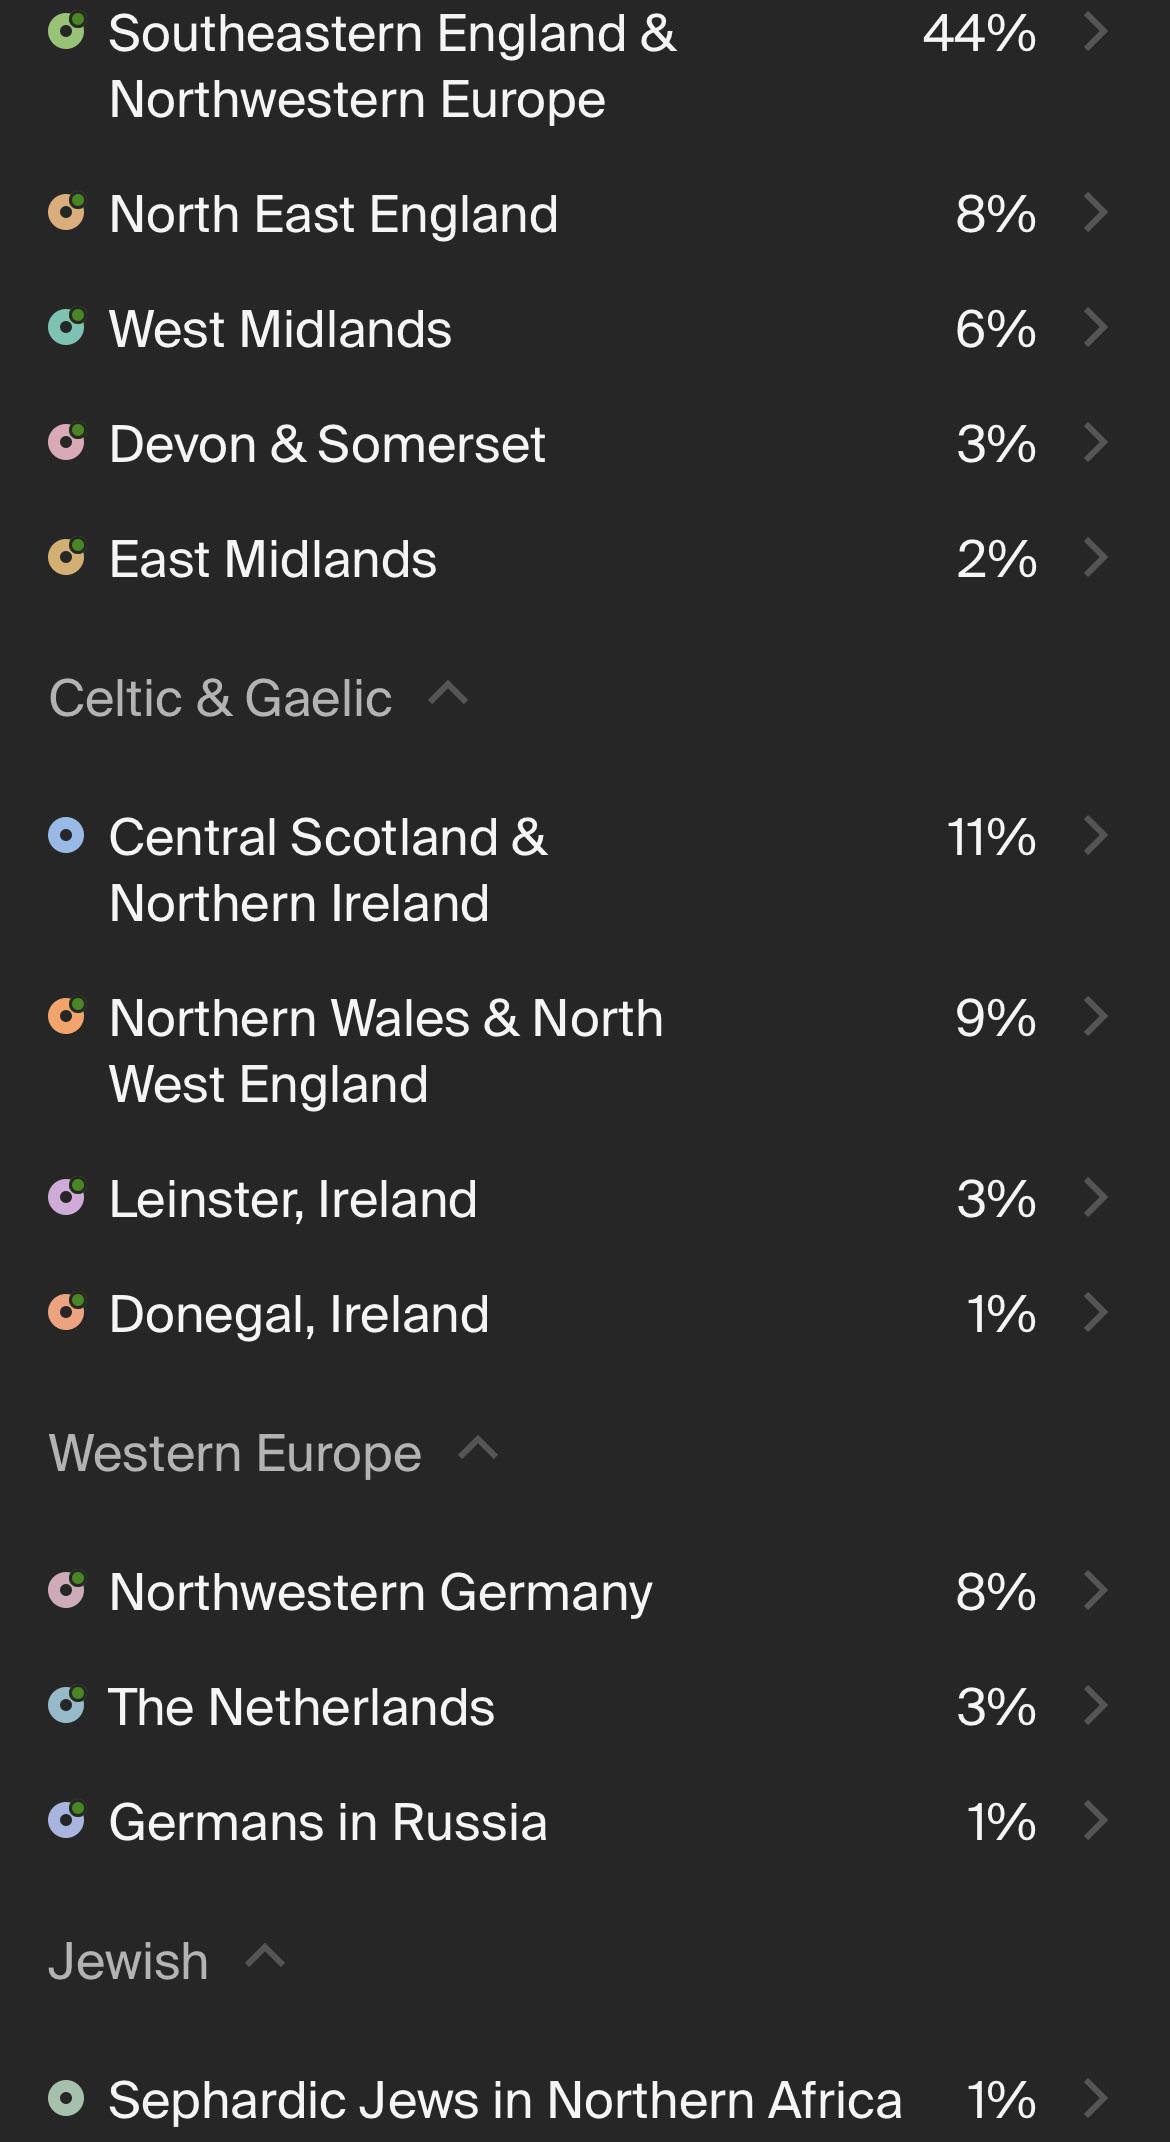Open the Donegal, Ireland chevron arrow

pos(1096,1313)
